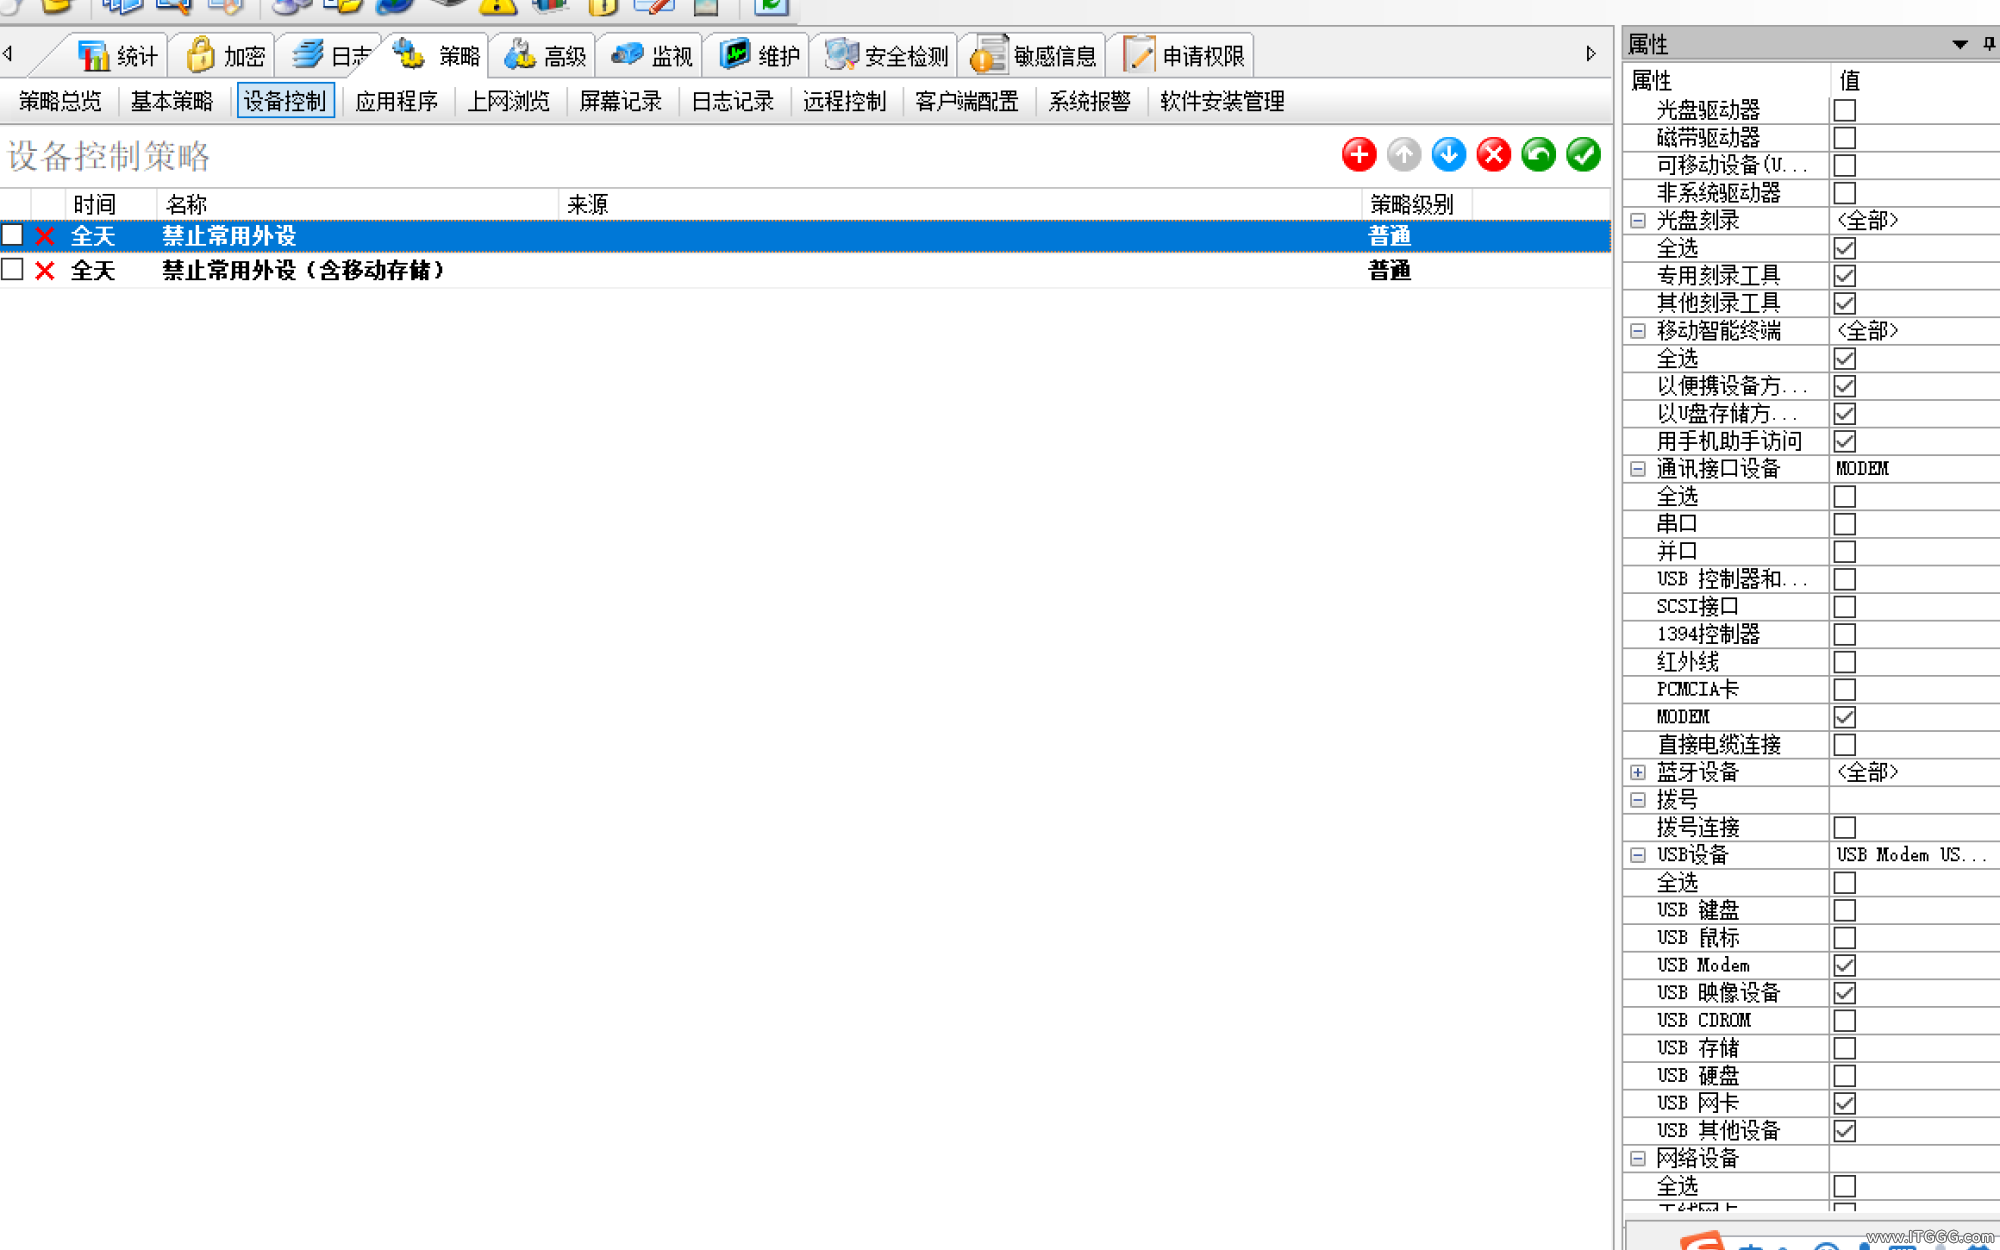The height and width of the screenshot is (1250, 2000).
Task: Click the pin icon in 属性 panel header
Action: [x=1989, y=44]
